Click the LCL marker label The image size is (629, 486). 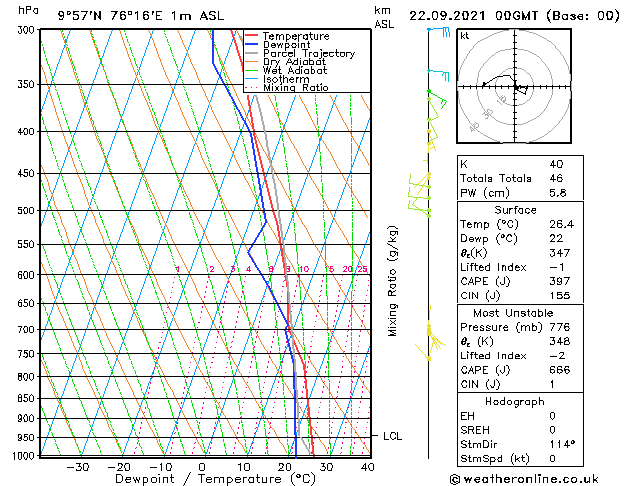pos(392,436)
